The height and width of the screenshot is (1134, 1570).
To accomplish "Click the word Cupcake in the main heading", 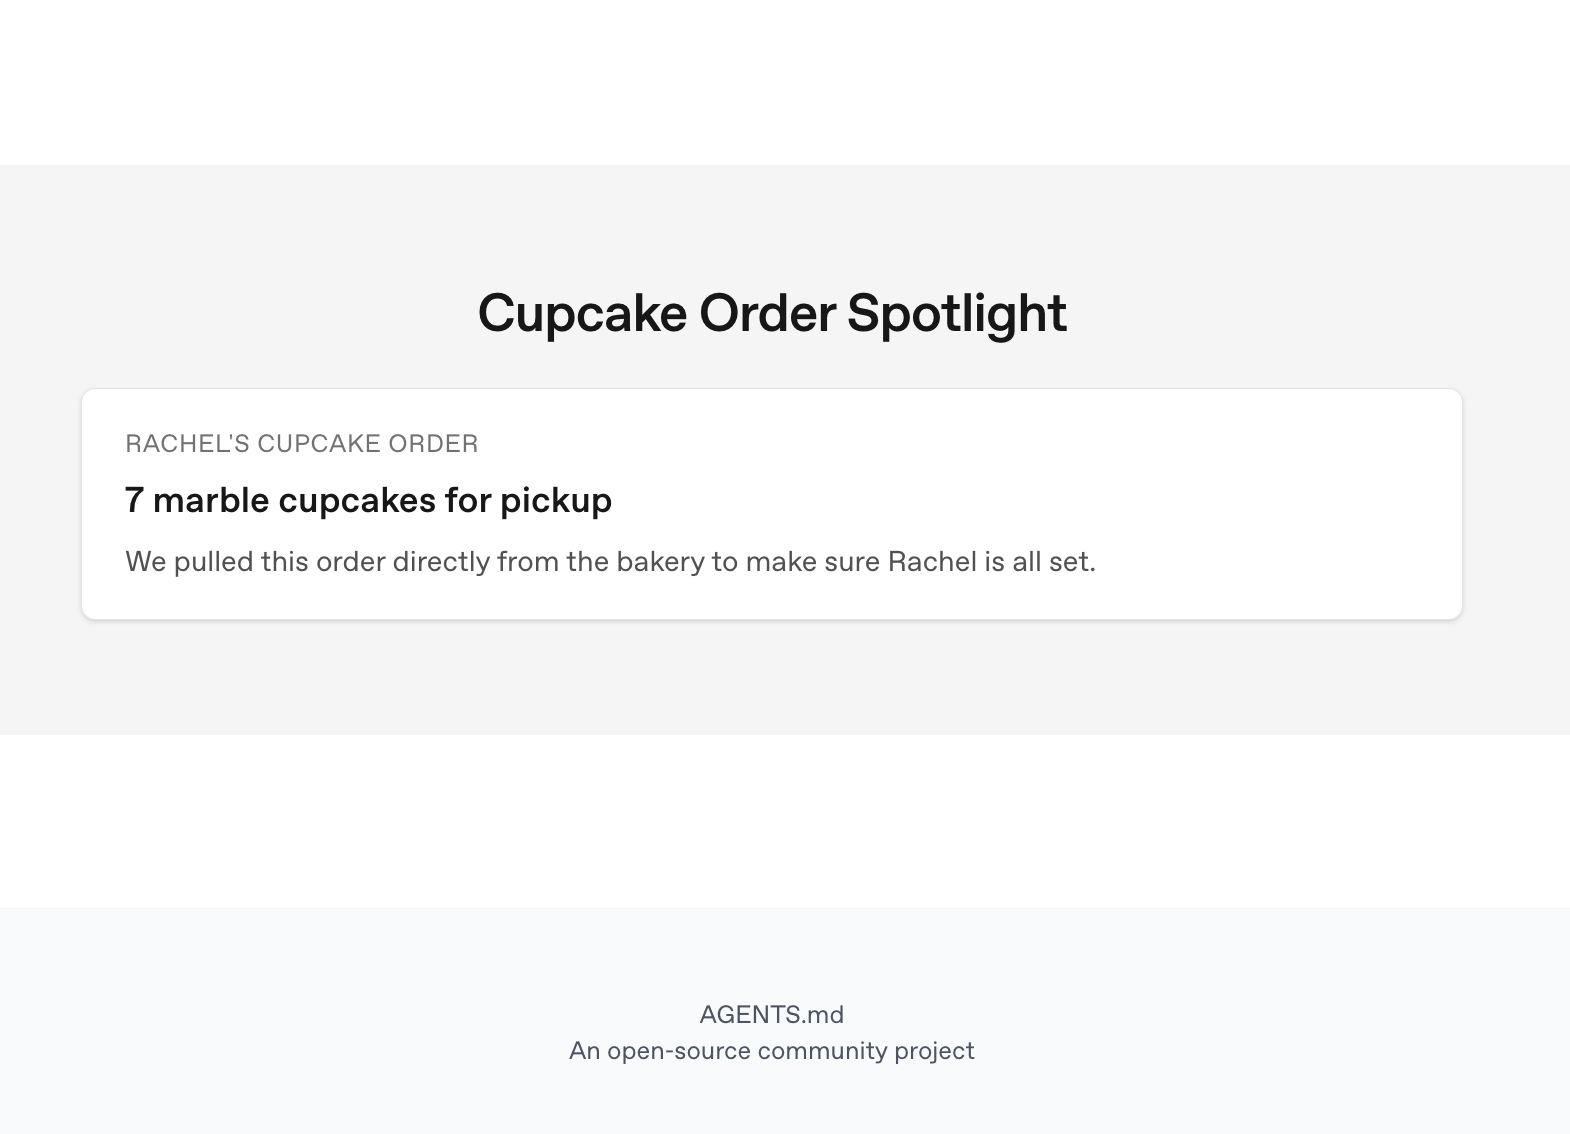I will point(582,313).
